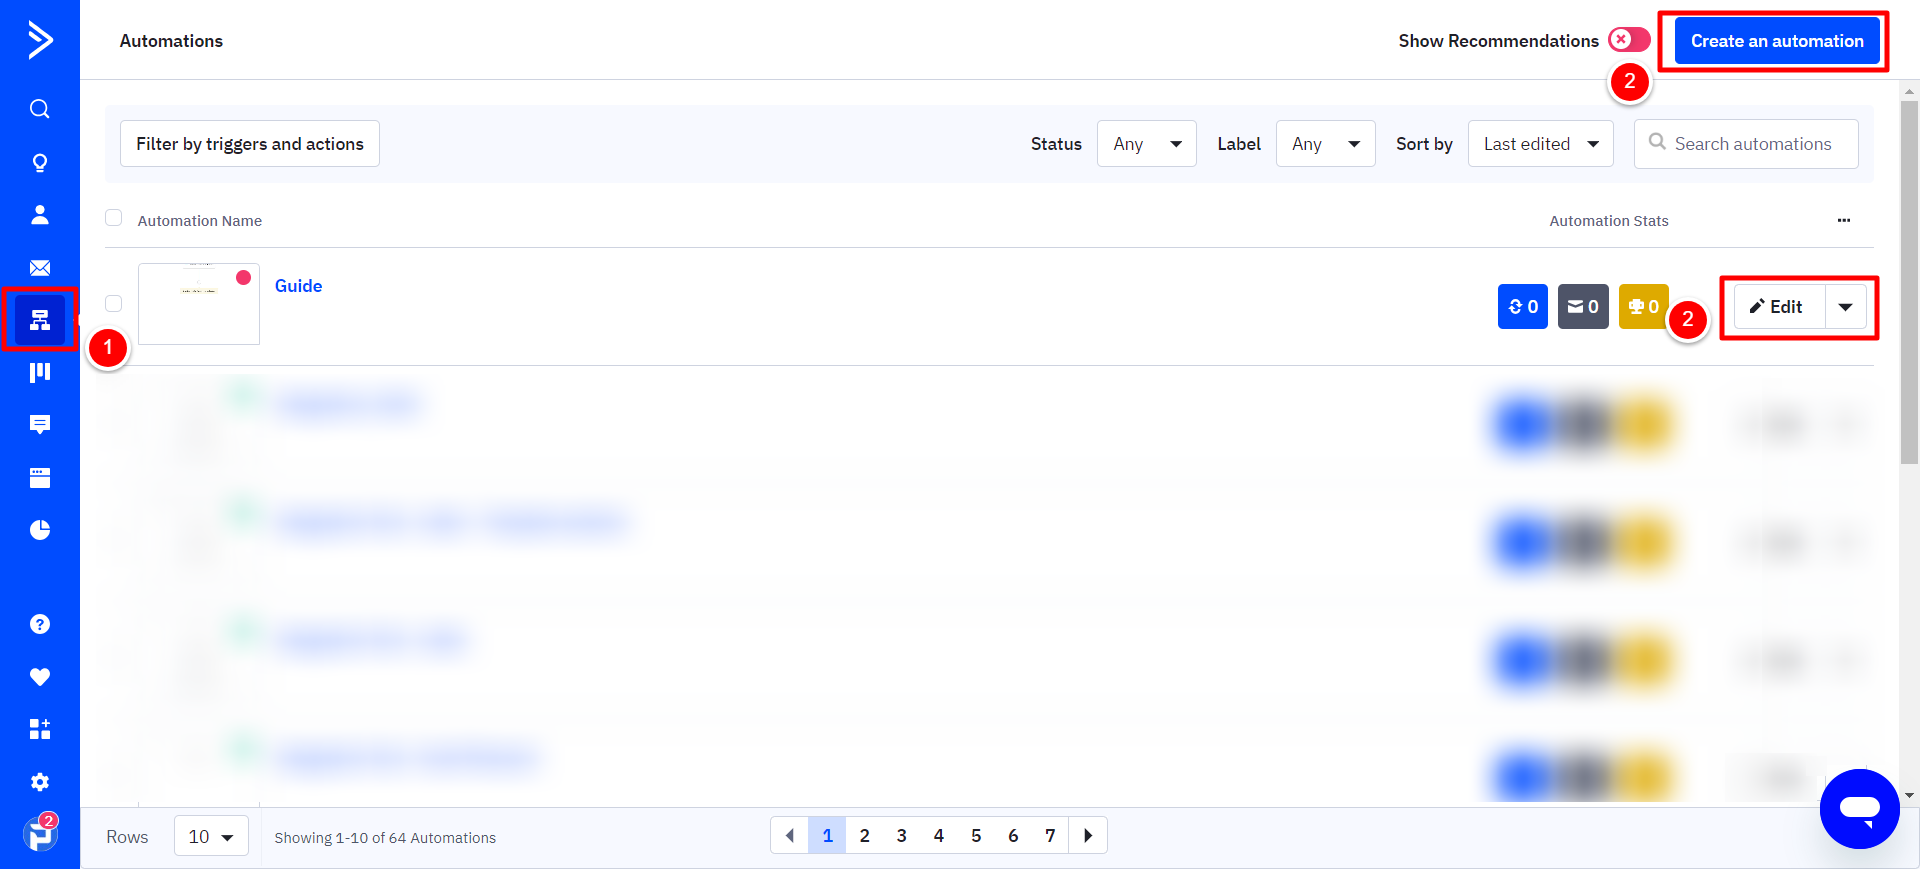
Task: Click the Create an automation button
Action: [1778, 41]
